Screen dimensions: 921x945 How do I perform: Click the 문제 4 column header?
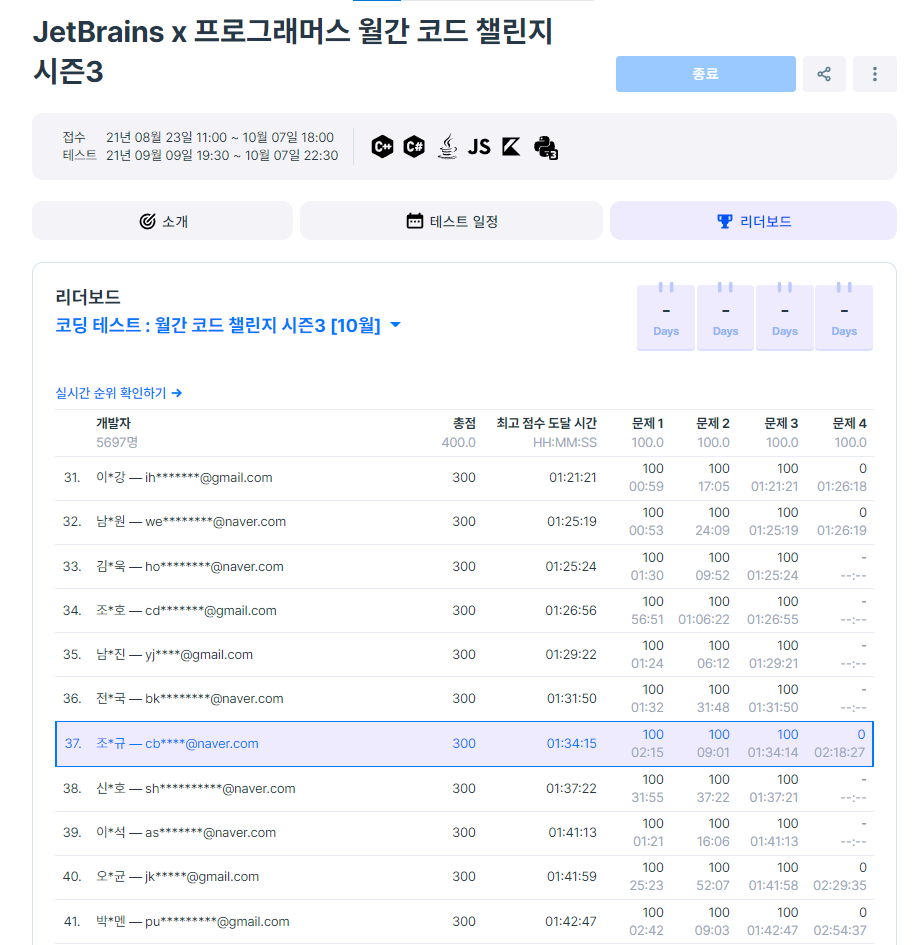[850, 423]
